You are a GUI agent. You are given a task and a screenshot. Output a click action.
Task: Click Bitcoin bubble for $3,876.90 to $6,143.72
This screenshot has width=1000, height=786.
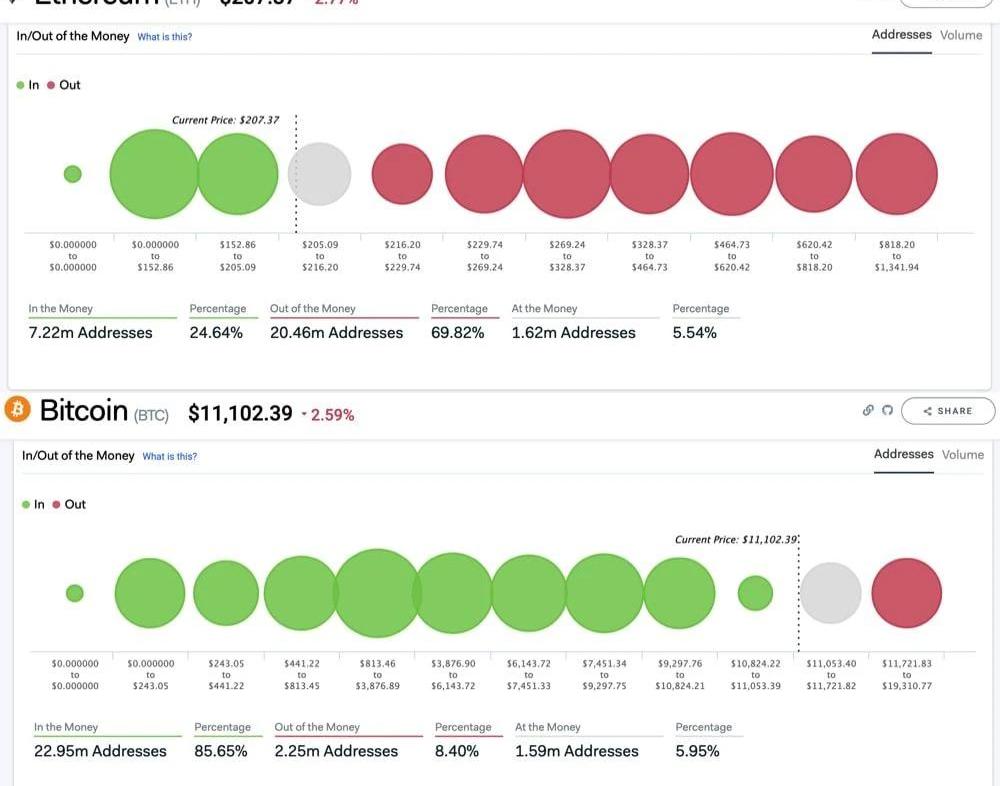coord(453,593)
